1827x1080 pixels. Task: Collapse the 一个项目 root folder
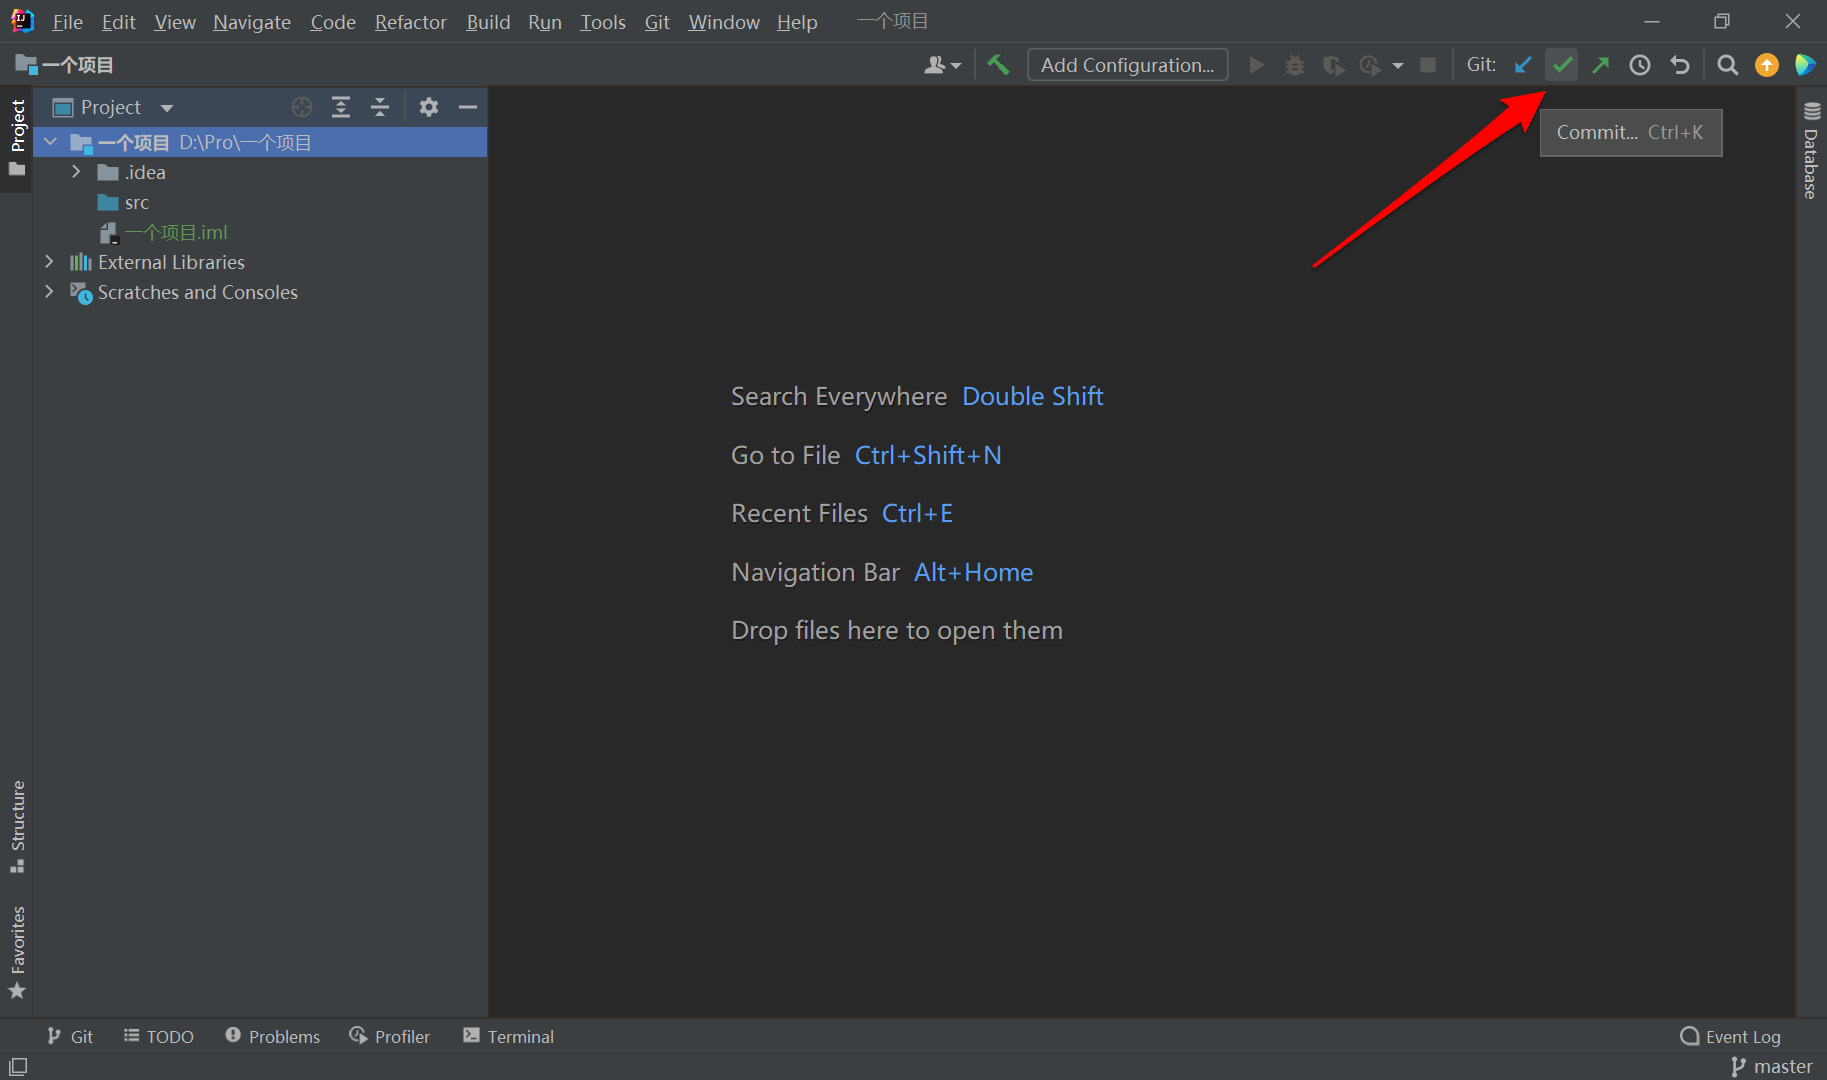click(50, 142)
